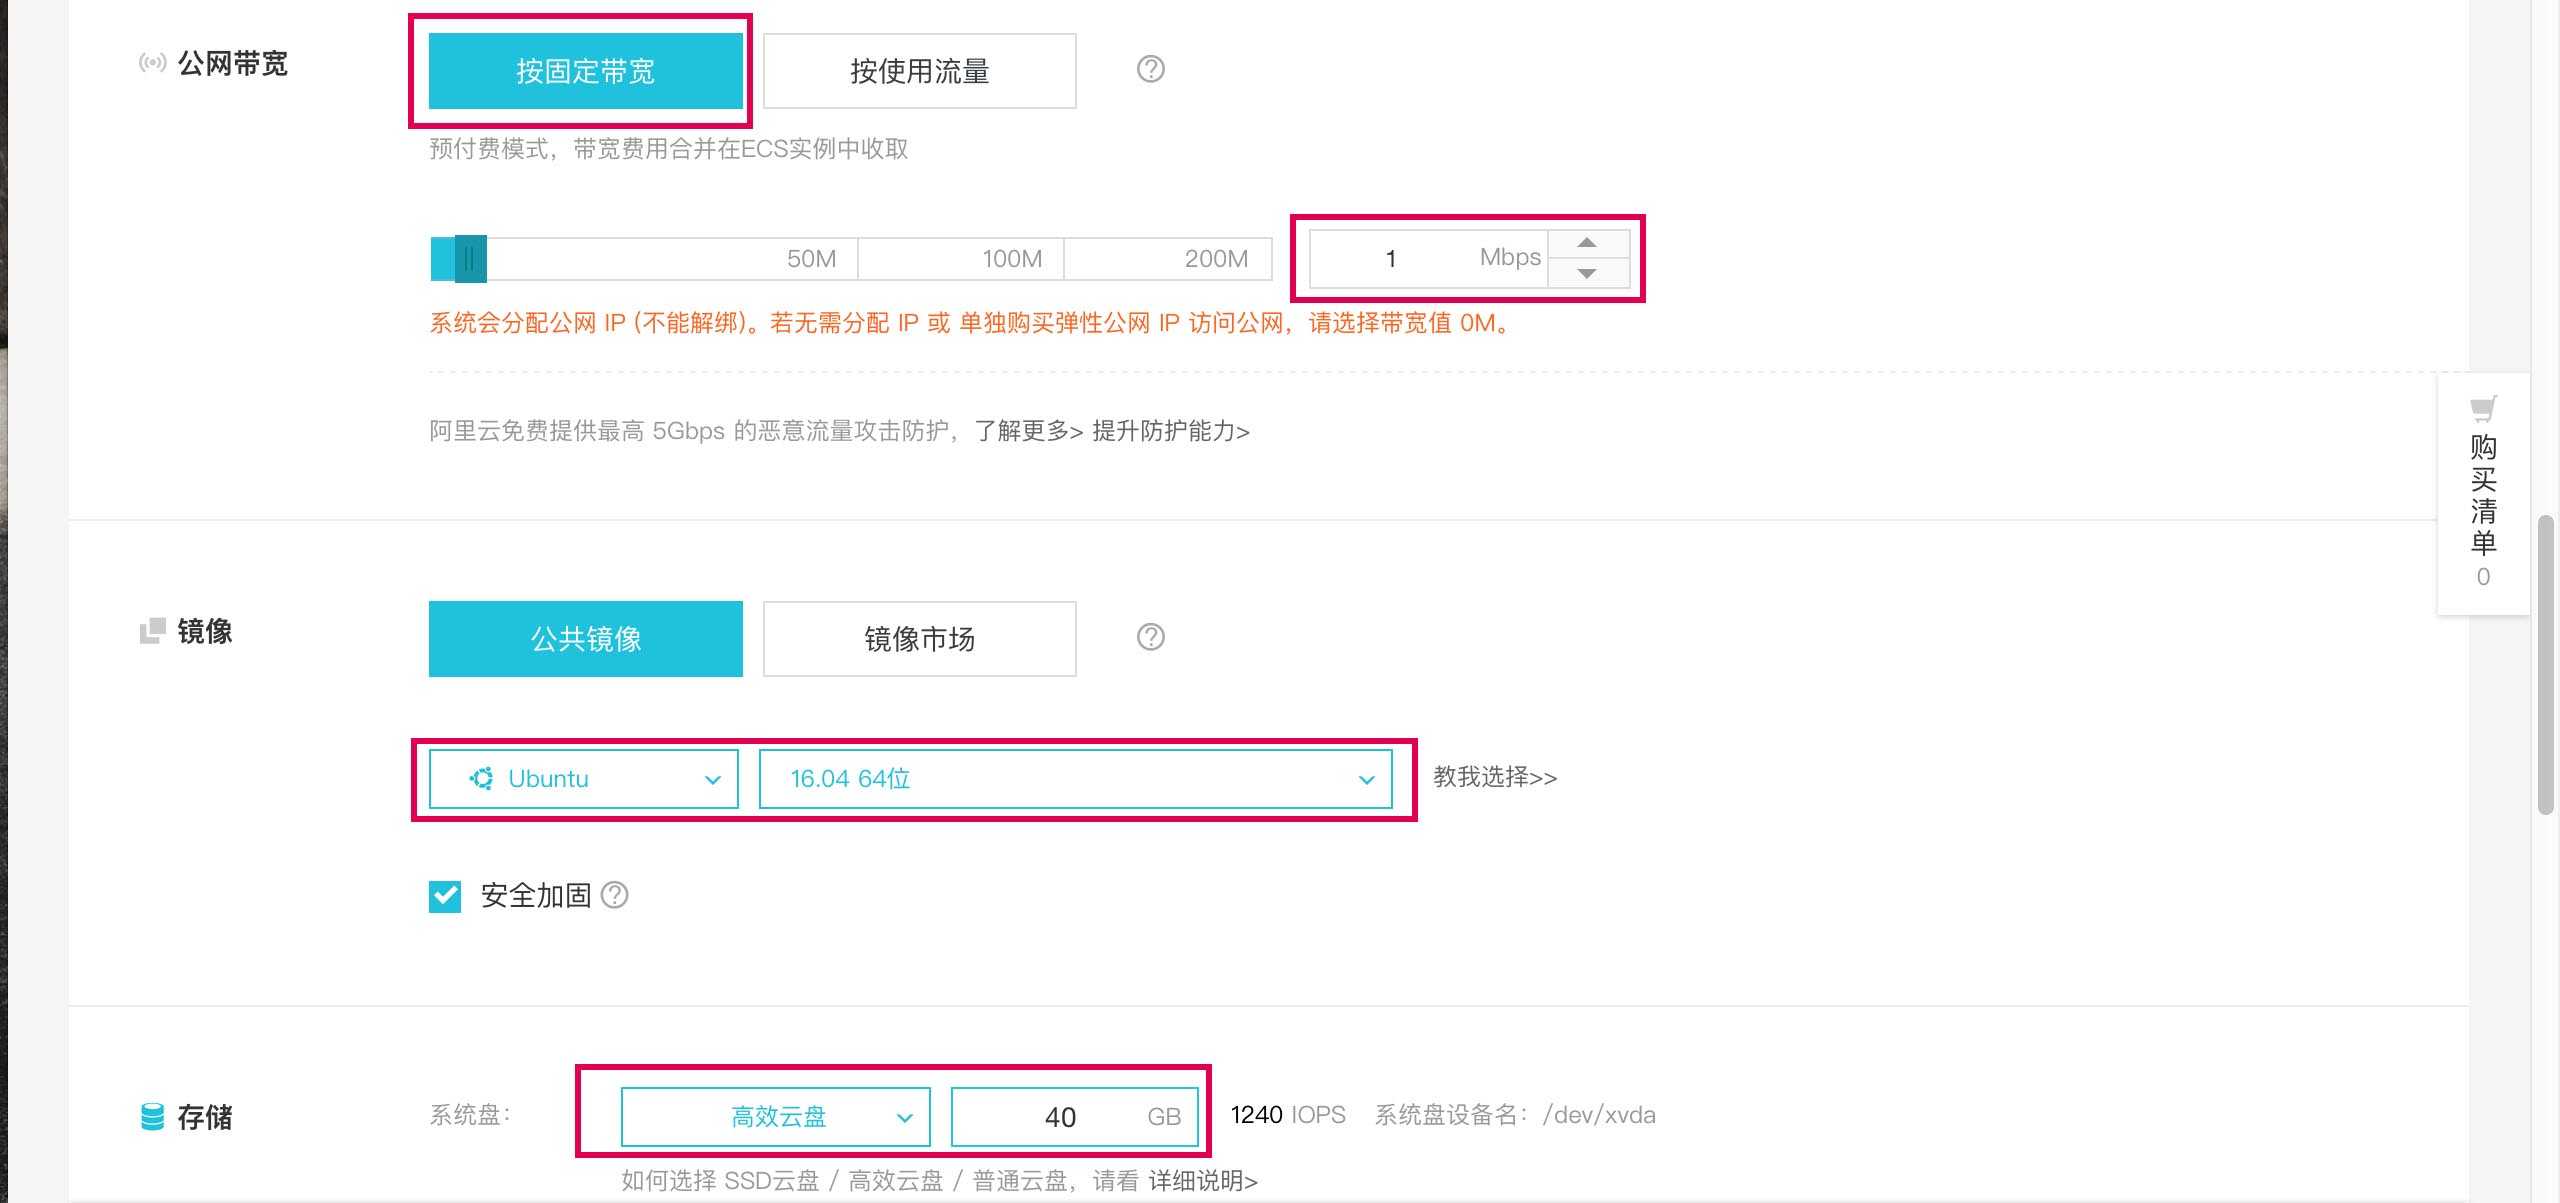Select the 按固定带宽 billing option
Image resolution: width=2560 pixels, height=1203 pixels.
pyautogui.click(x=585, y=71)
